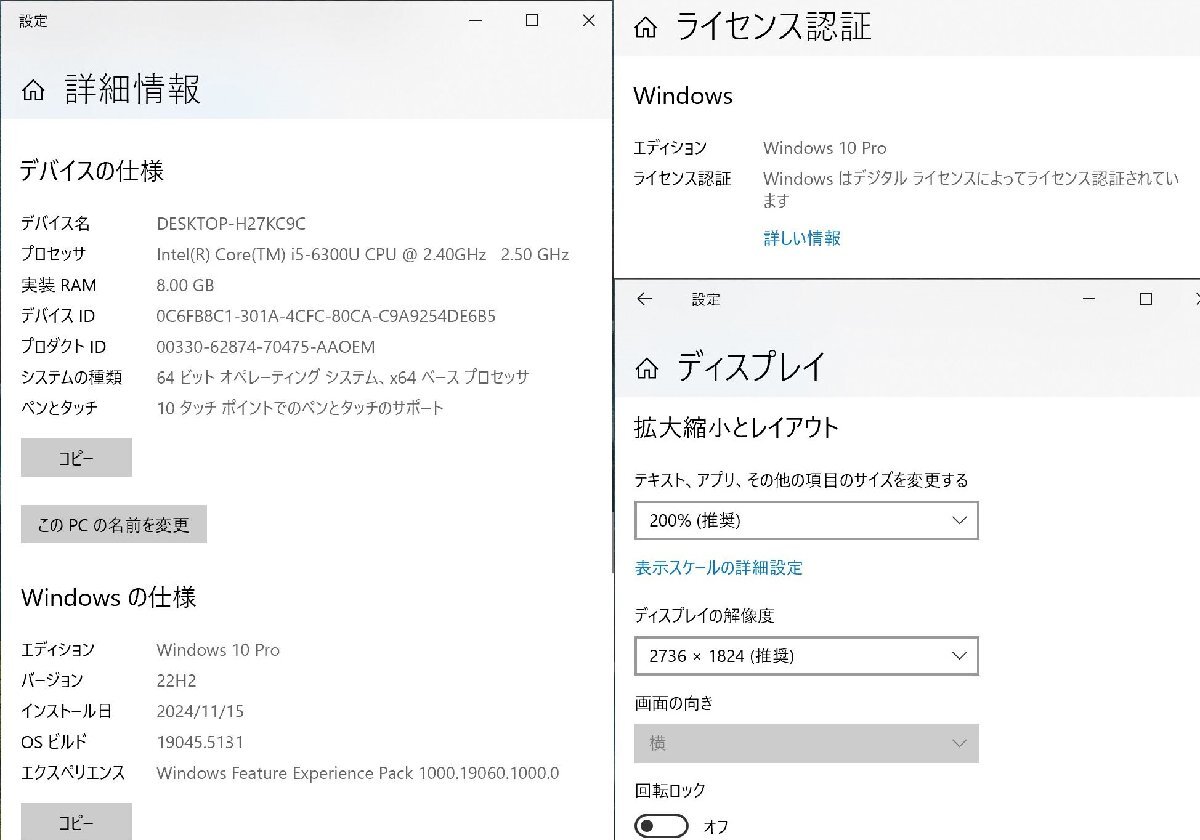Select the install date 2024/11/15

(200, 711)
